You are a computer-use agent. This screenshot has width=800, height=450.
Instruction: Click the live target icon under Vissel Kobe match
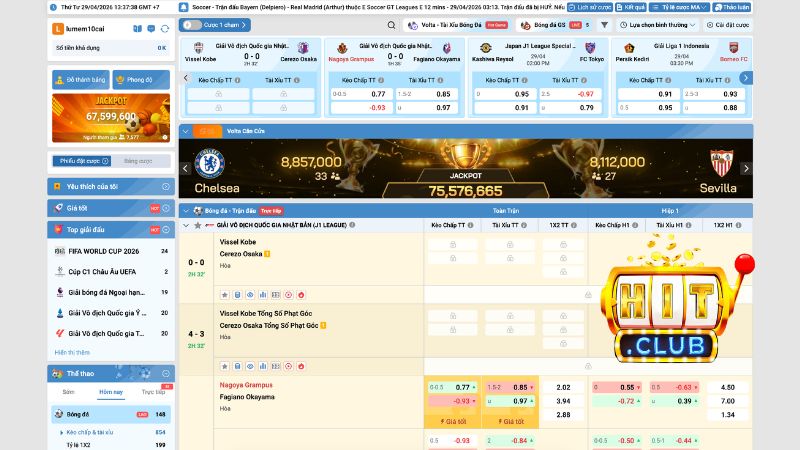pyautogui.click(x=288, y=295)
